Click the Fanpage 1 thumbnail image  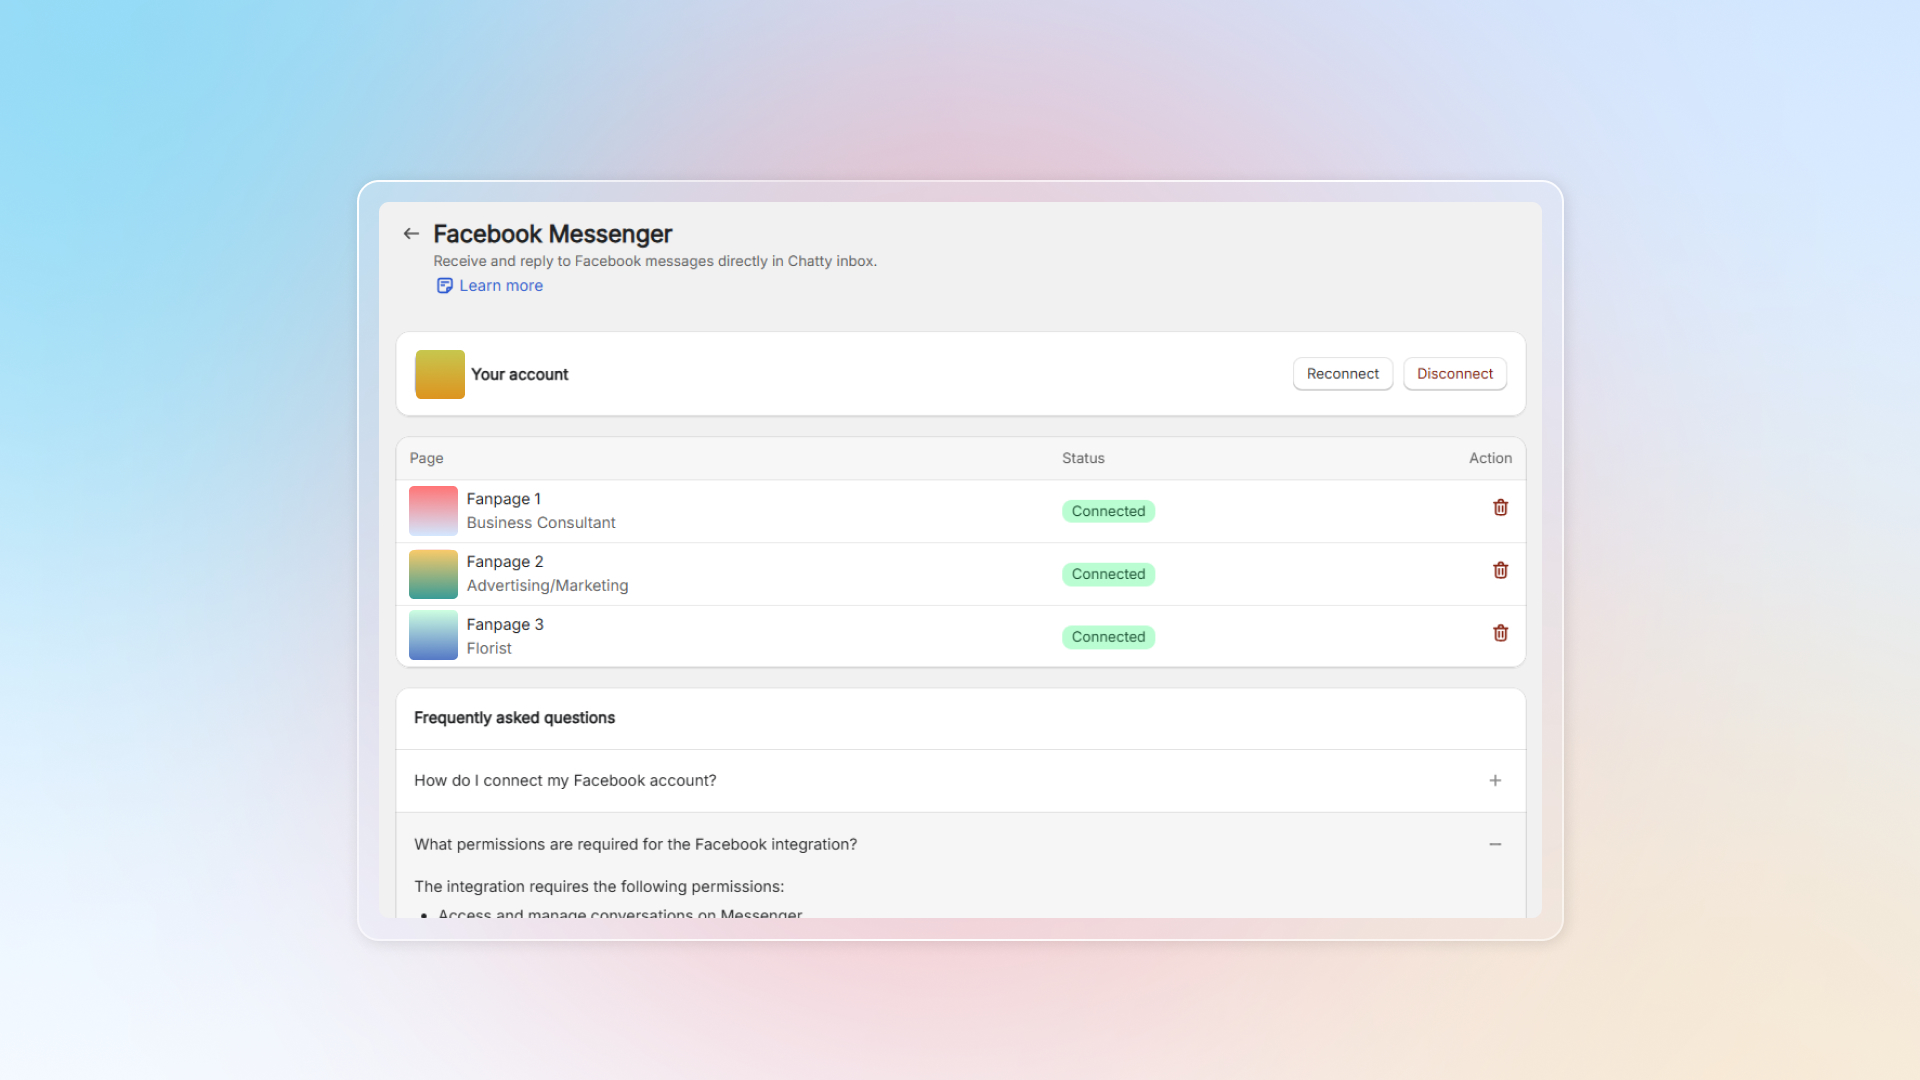pos(433,511)
